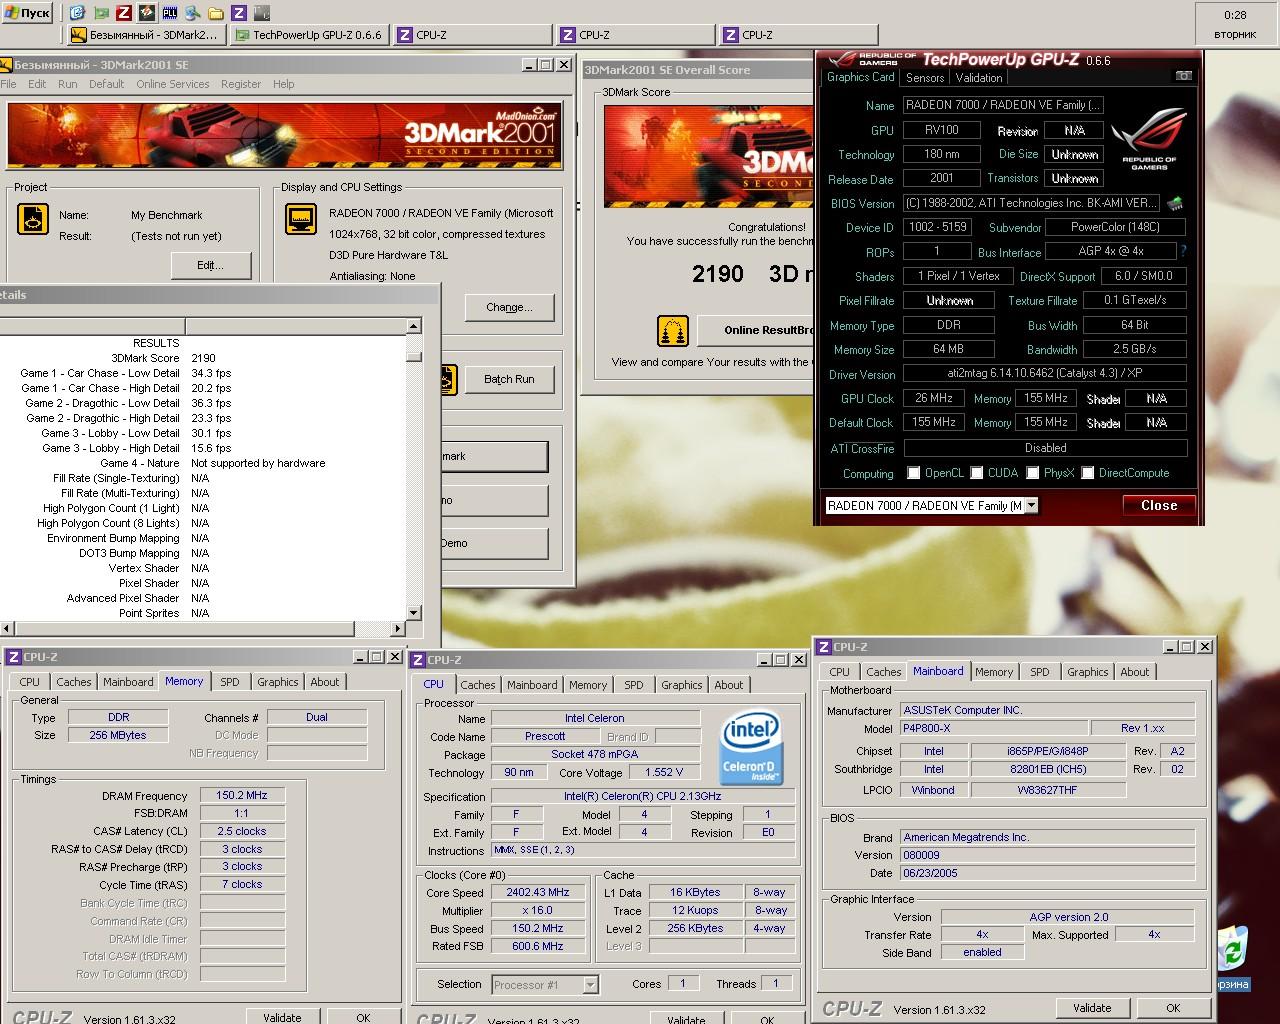Open the Sensors tab in GPU-Z
The image size is (1280, 1024).
[925, 78]
